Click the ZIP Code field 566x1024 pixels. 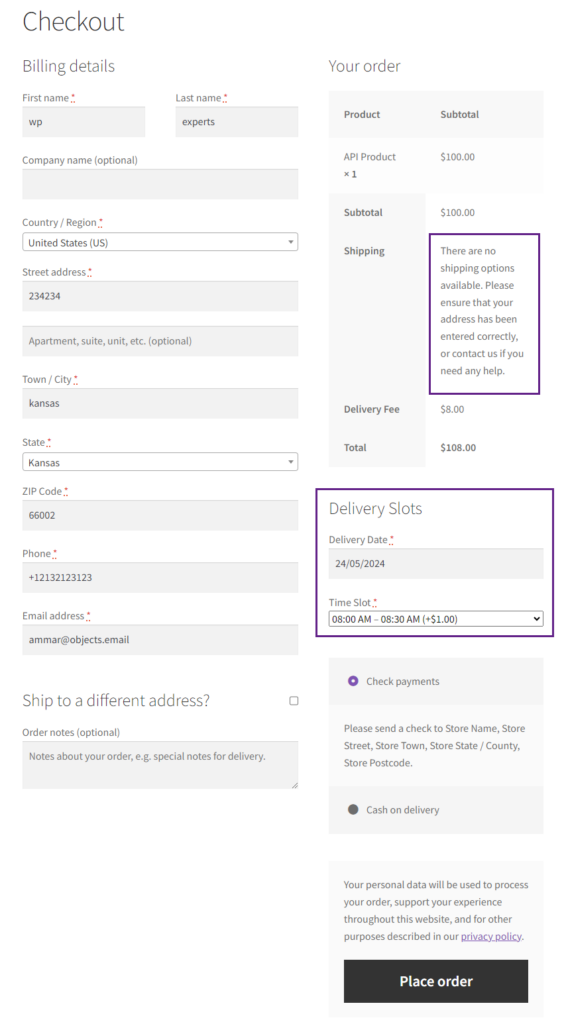[160, 515]
